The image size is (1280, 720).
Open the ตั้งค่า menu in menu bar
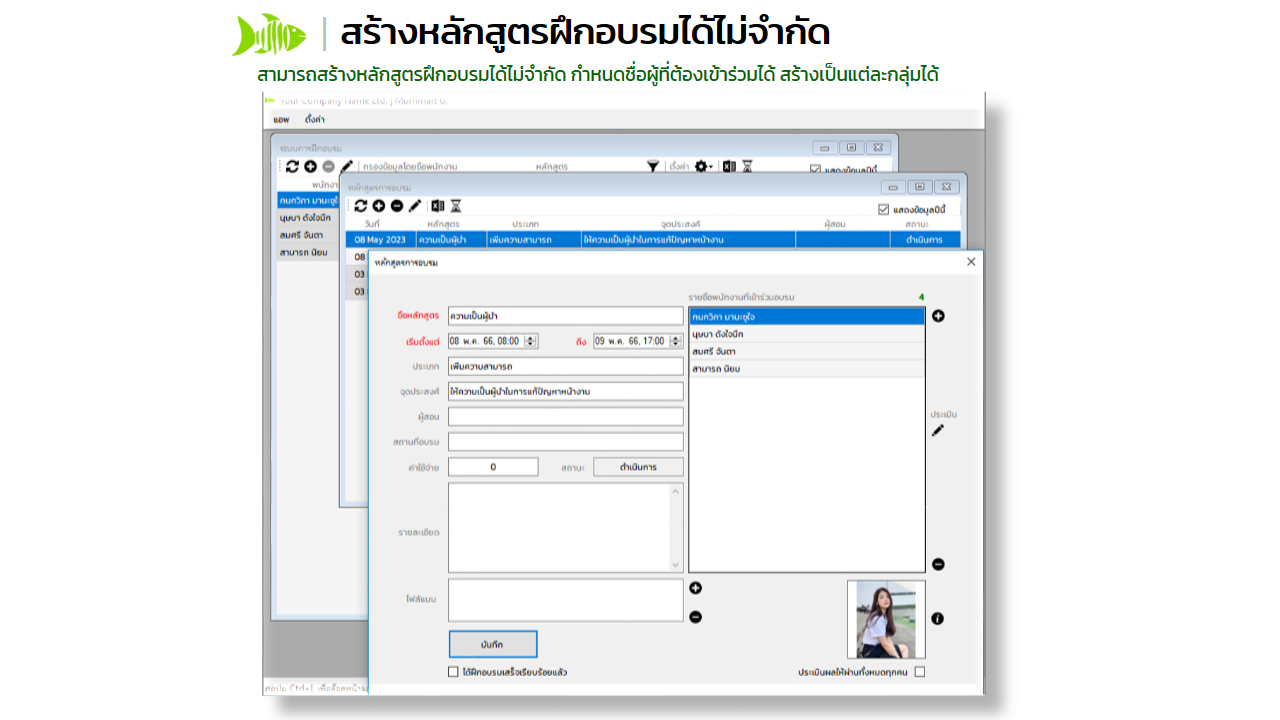click(x=315, y=119)
